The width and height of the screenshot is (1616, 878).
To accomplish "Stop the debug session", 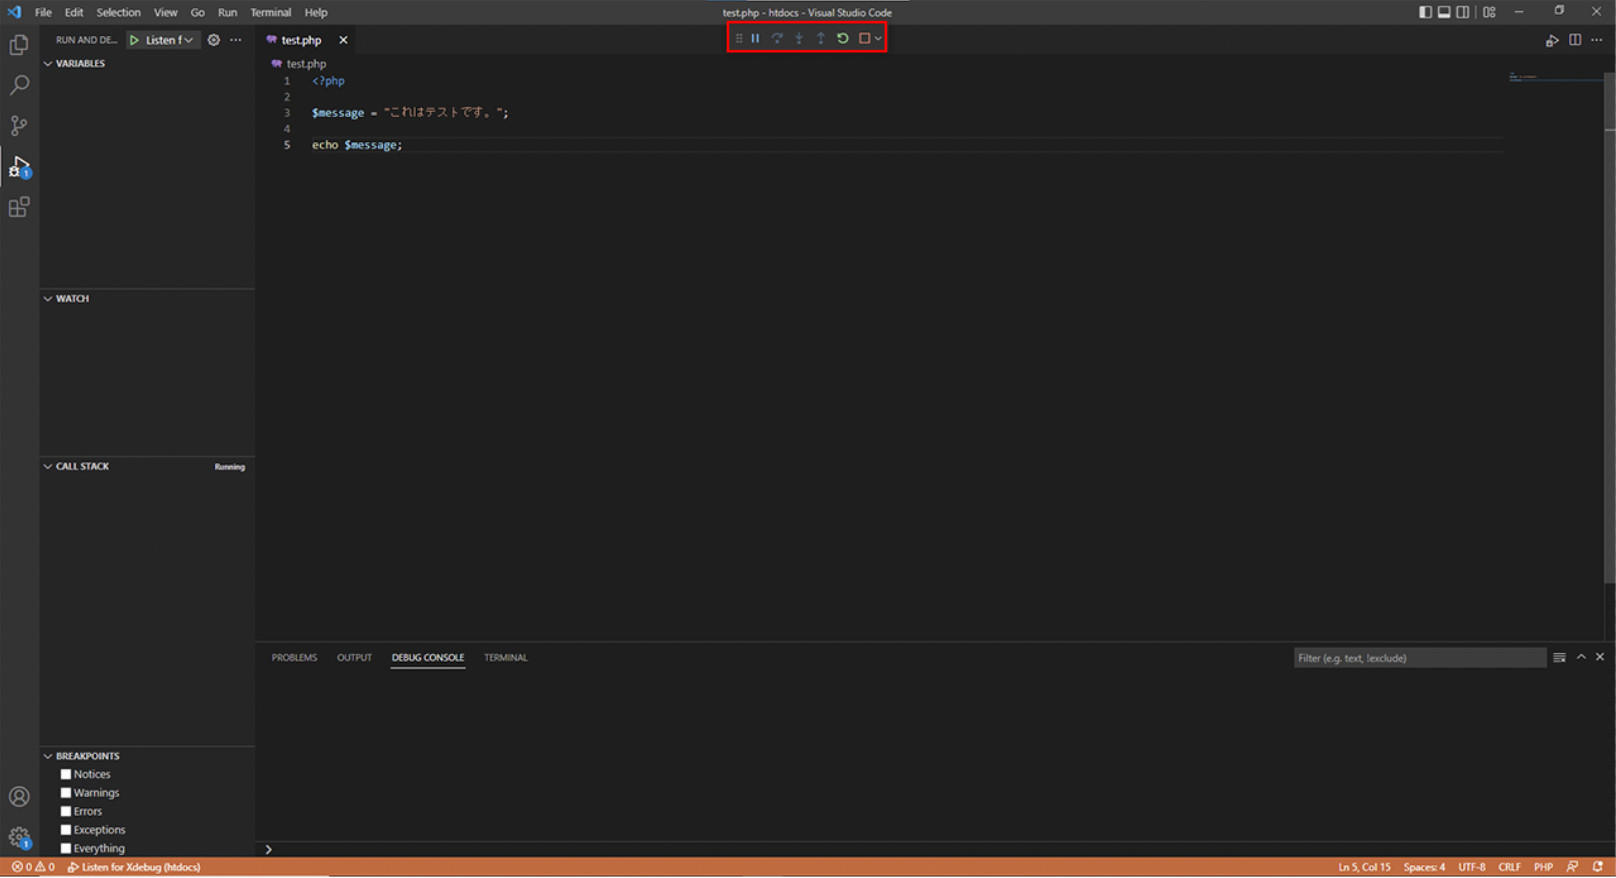I will (865, 38).
